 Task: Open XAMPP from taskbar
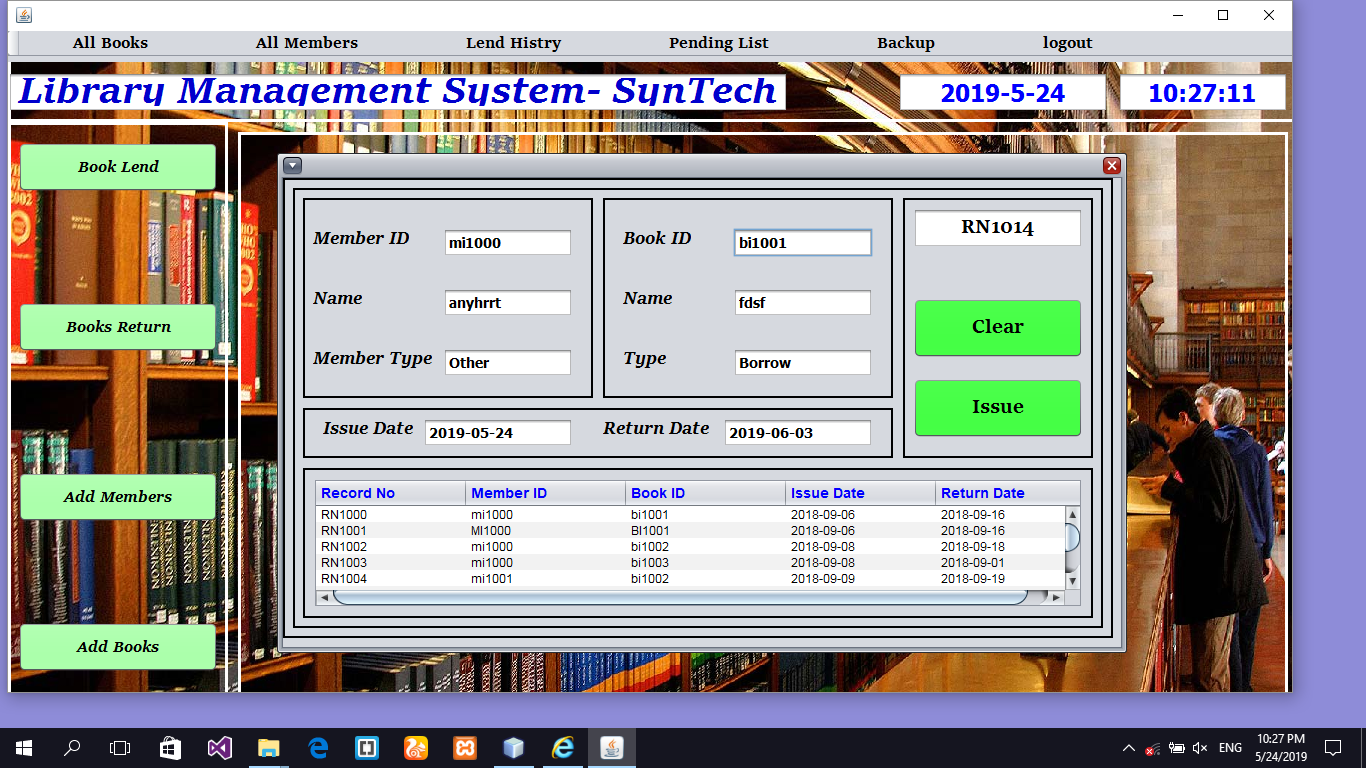click(x=464, y=747)
